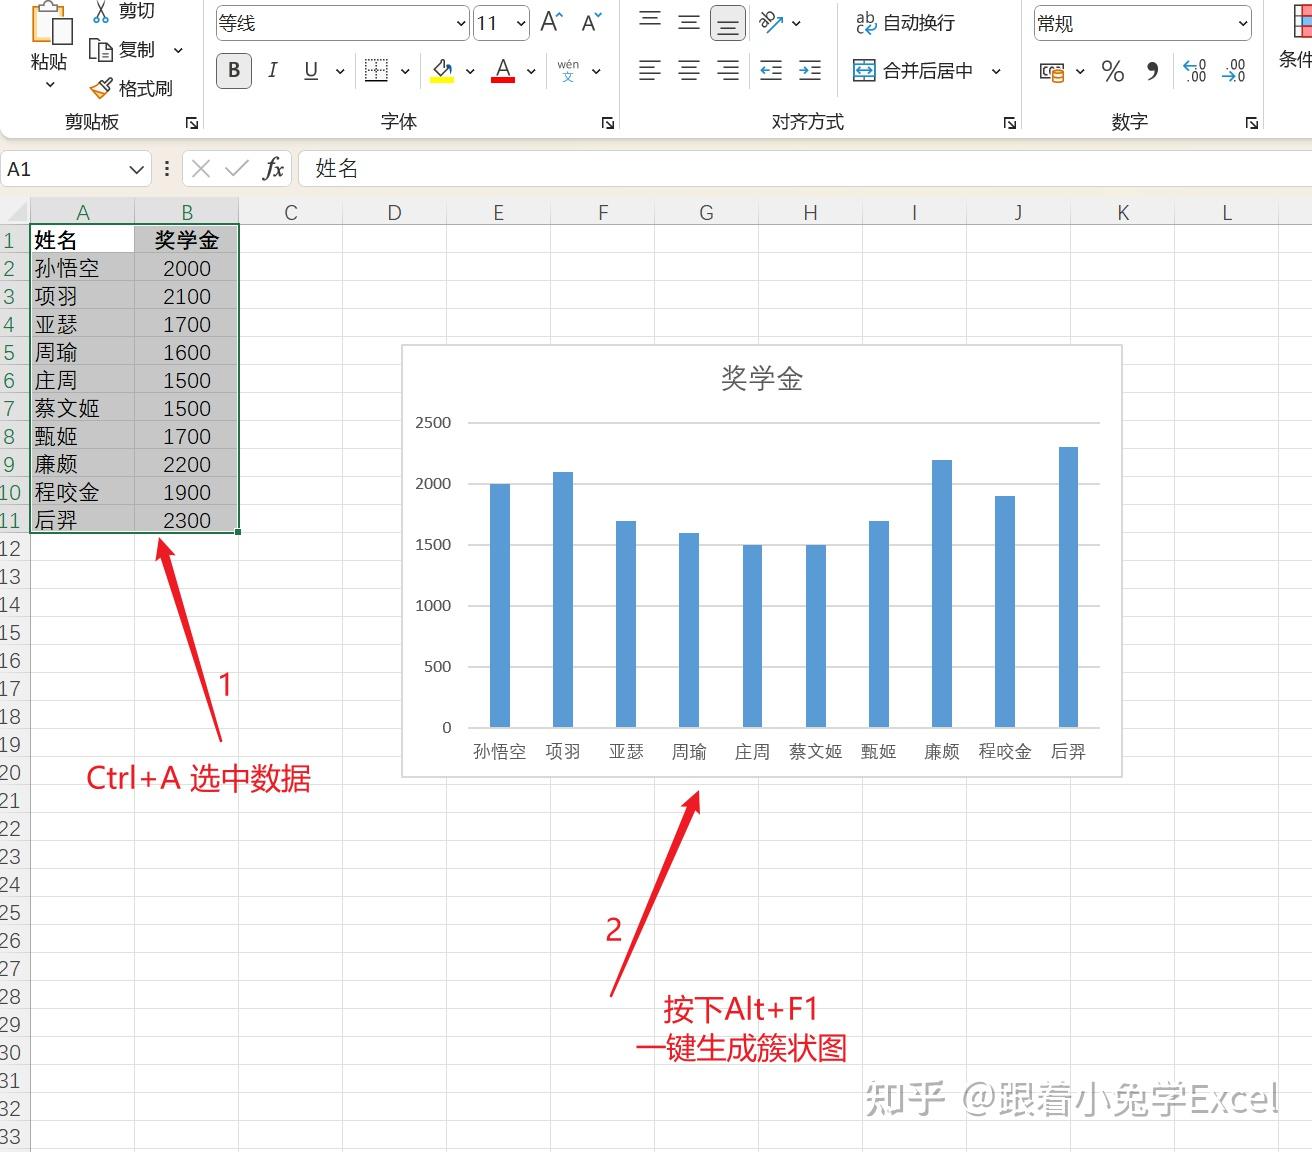Click cell containing 程咬金
Image resolution: width=1312 pixels, height=1152 pixels.
click(83, 492)
